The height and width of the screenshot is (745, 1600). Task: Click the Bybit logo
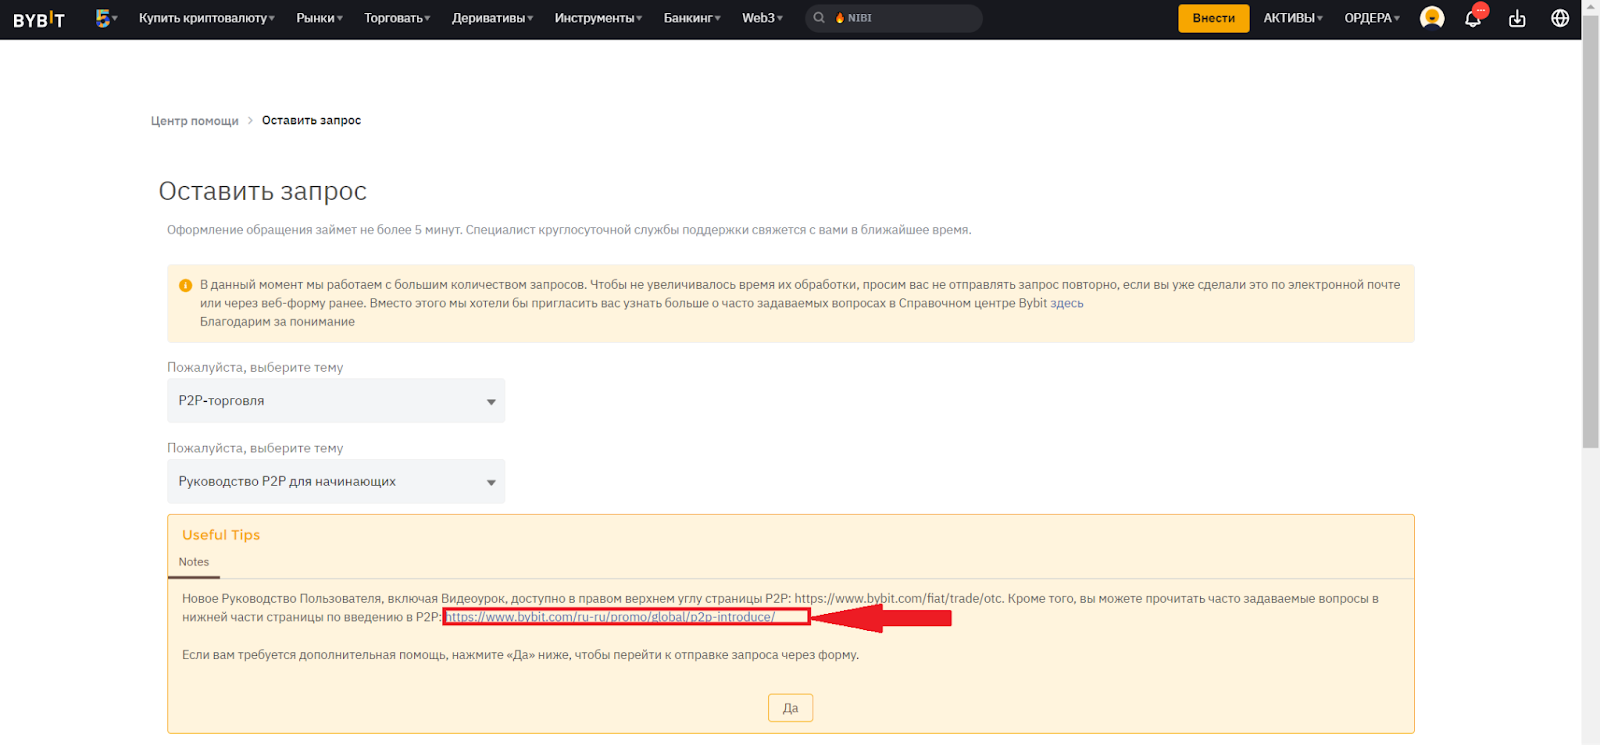39,19
